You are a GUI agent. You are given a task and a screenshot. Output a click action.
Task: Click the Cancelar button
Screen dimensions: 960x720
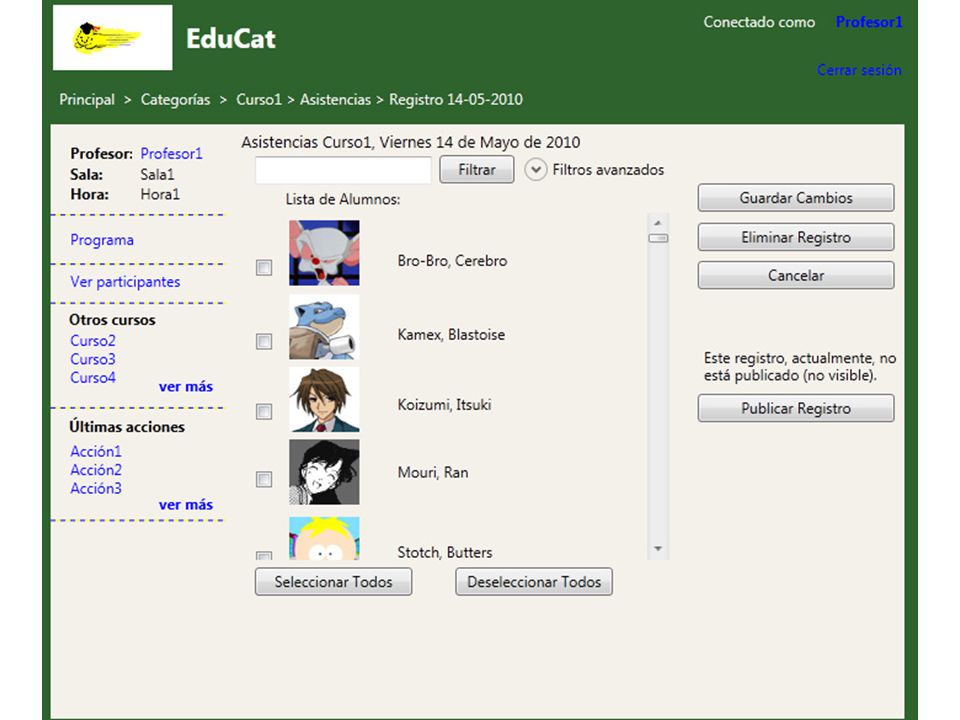pos(796,276)
